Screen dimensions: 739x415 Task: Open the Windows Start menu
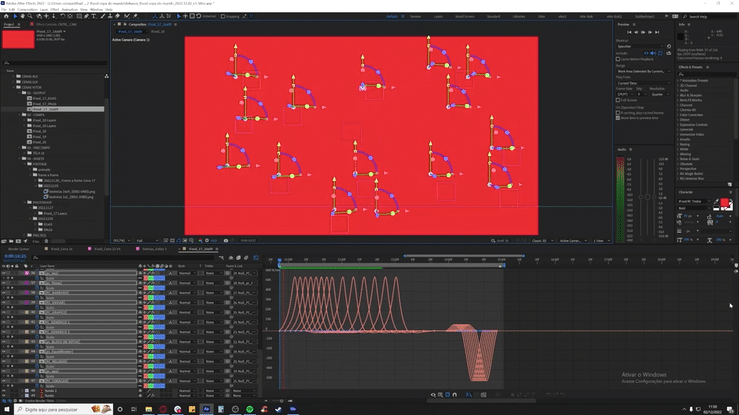tap(7, 409)
